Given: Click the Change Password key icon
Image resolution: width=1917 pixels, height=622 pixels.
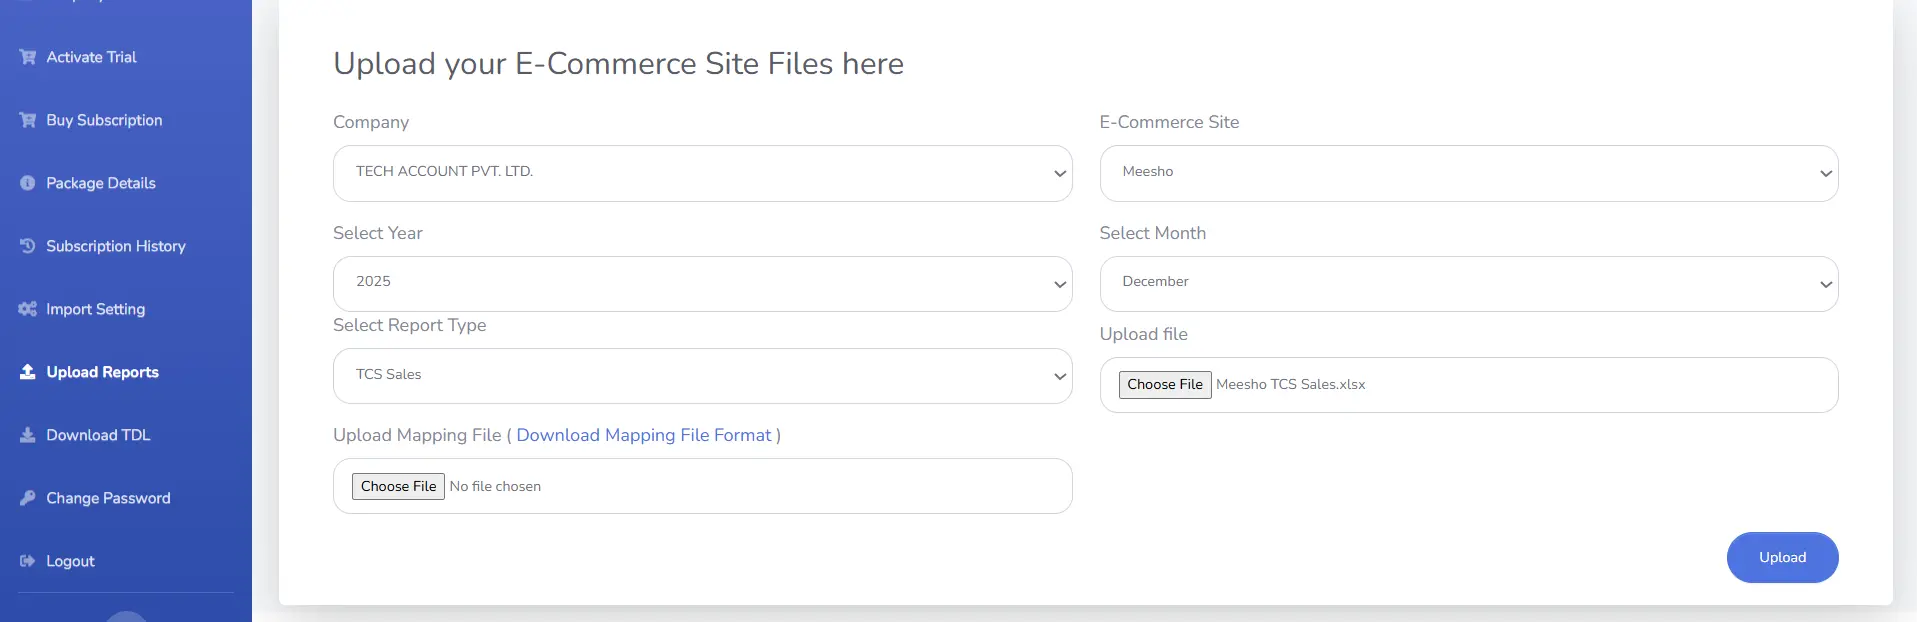Looking at the screenshot, I should [28, 498].
